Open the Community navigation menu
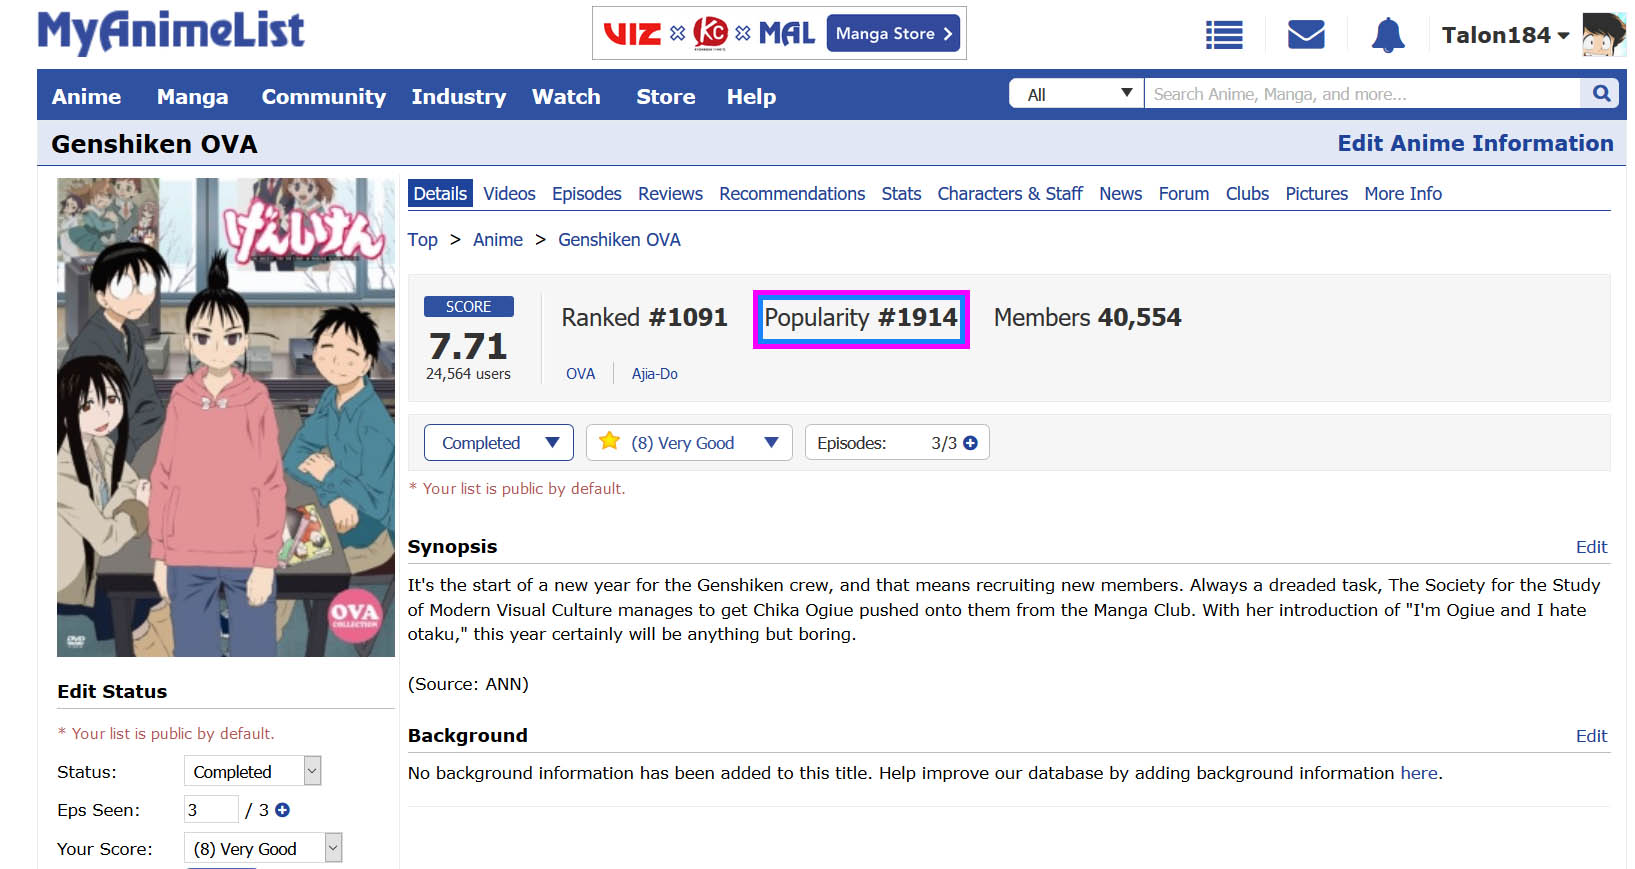The width and height of the screenshot is (1635, 869). tap(323, 97)
